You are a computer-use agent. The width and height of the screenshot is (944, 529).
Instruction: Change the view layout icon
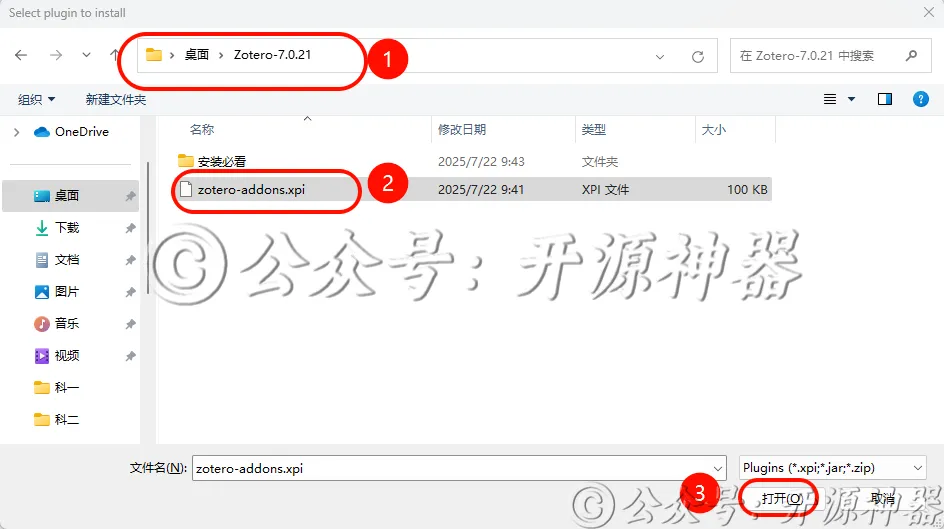(x=830, y=99)
